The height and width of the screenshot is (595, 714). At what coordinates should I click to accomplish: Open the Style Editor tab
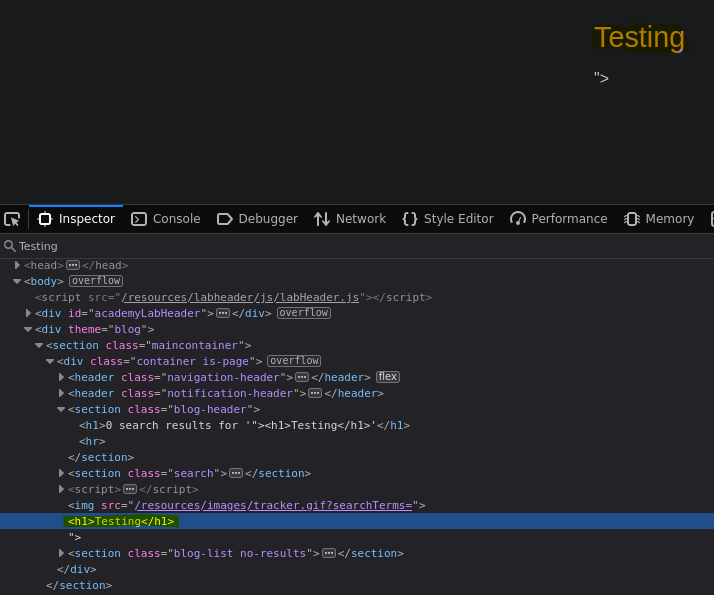coord(448,219)
